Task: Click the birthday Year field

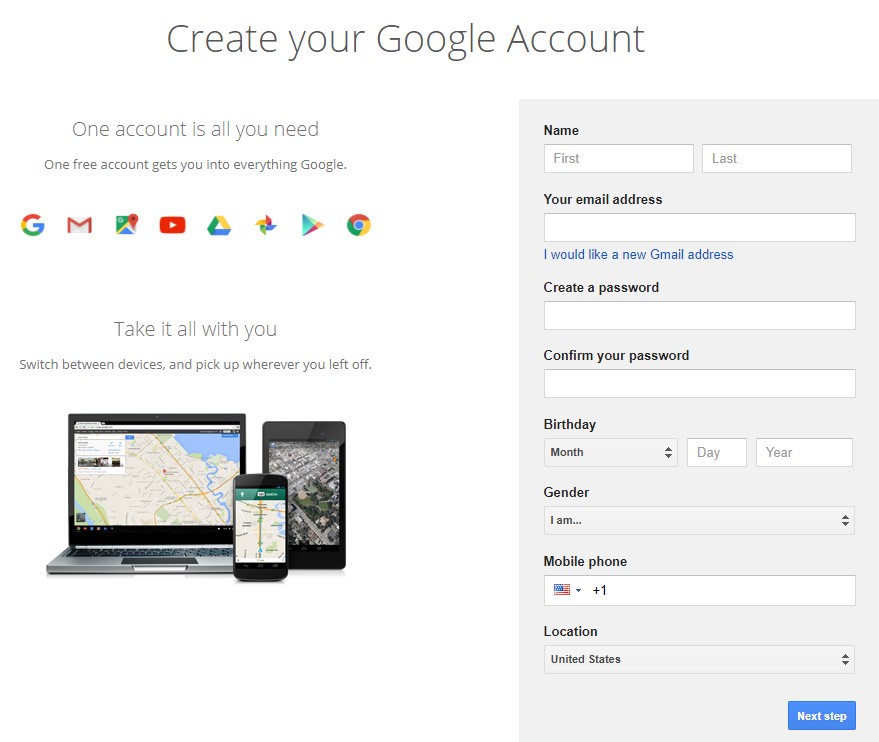Action: (x=804, y=452)
